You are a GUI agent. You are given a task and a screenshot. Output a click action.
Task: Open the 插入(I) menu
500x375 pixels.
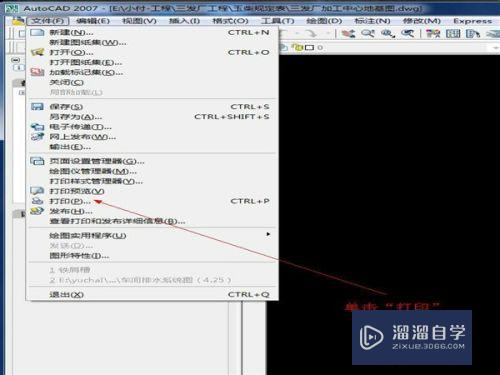click(184, 21)
